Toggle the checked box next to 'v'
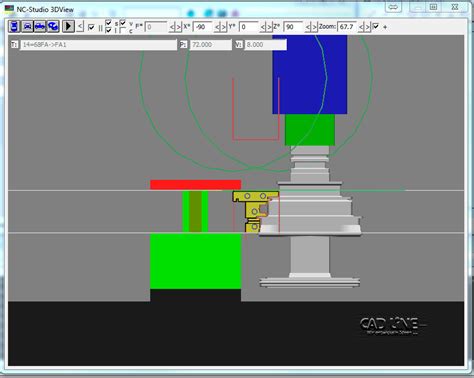This screenshot has width=474, height=378. 123,23
